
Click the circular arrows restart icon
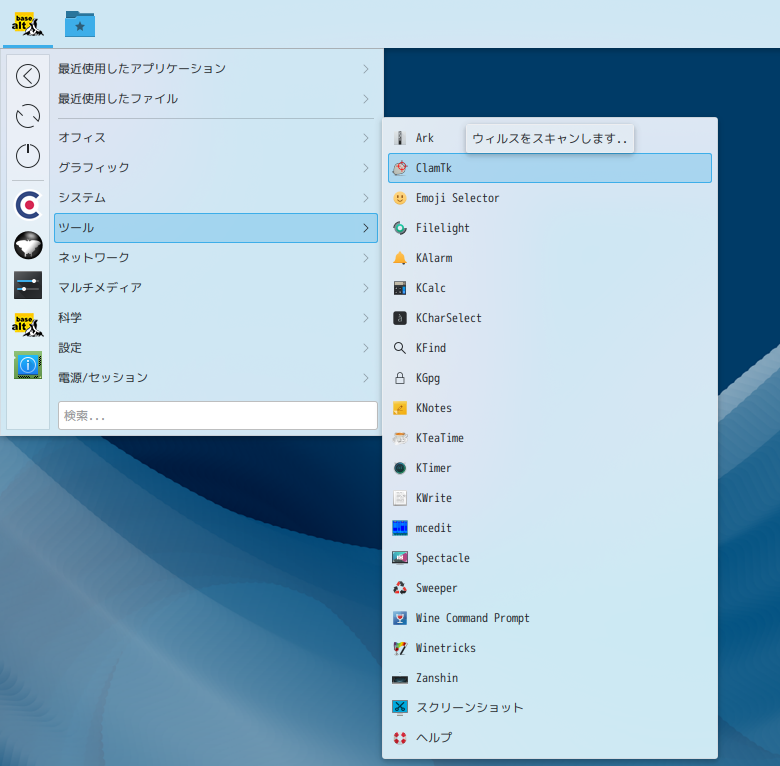click(x=28, y=116)
